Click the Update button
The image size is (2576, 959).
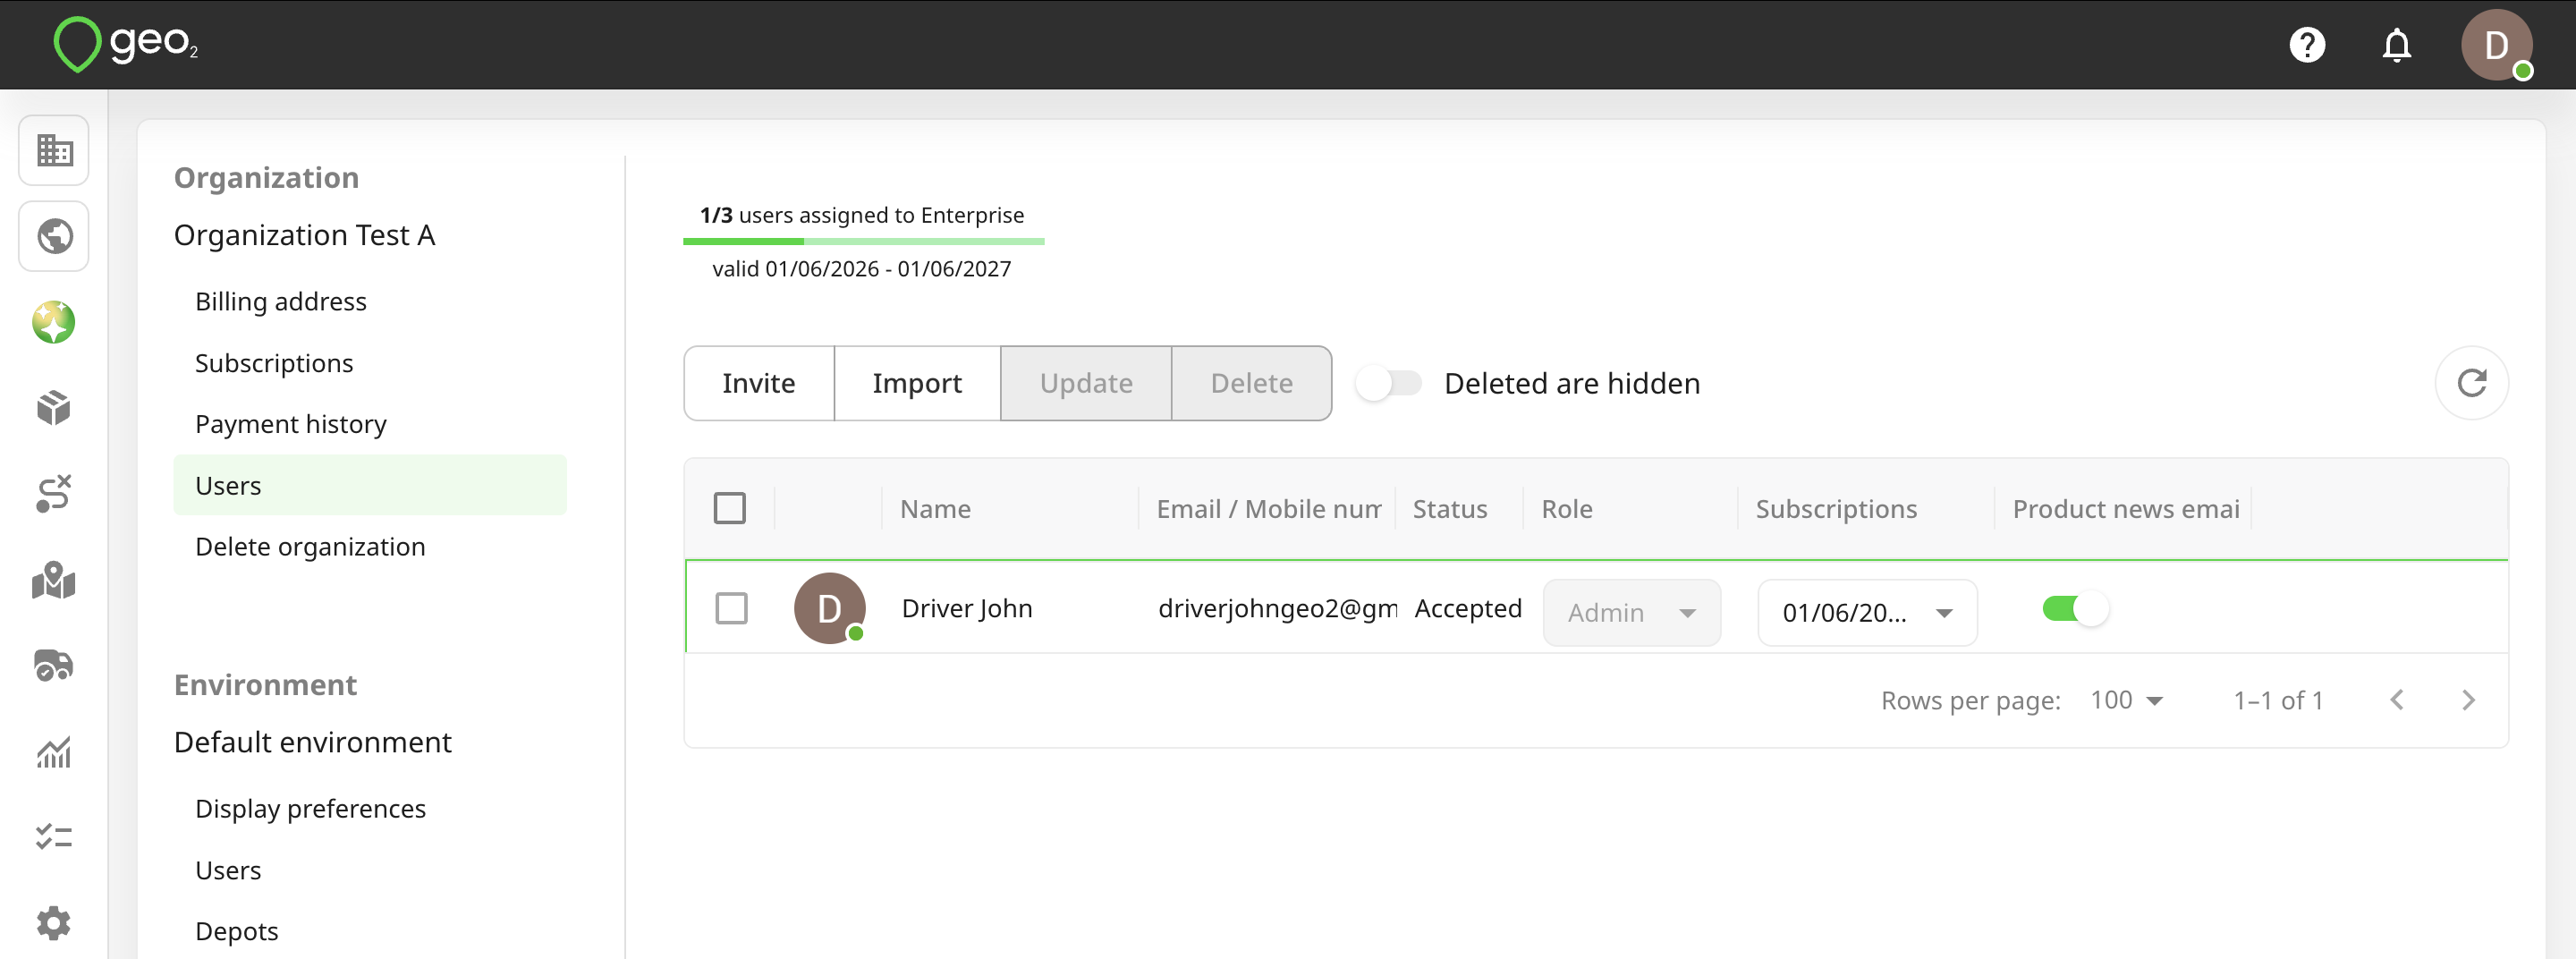pyautogui.click(x=1086, y=383)
